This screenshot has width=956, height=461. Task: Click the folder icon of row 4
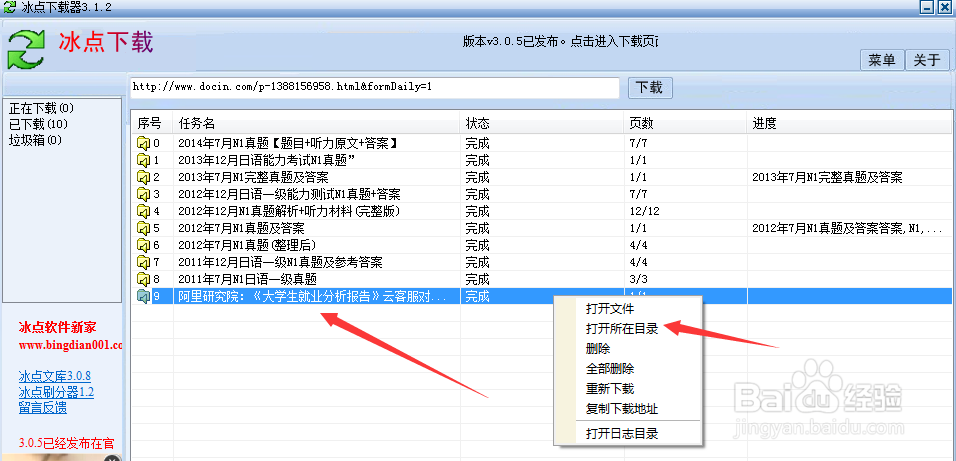pyautogui.click(x=143, y=212)
